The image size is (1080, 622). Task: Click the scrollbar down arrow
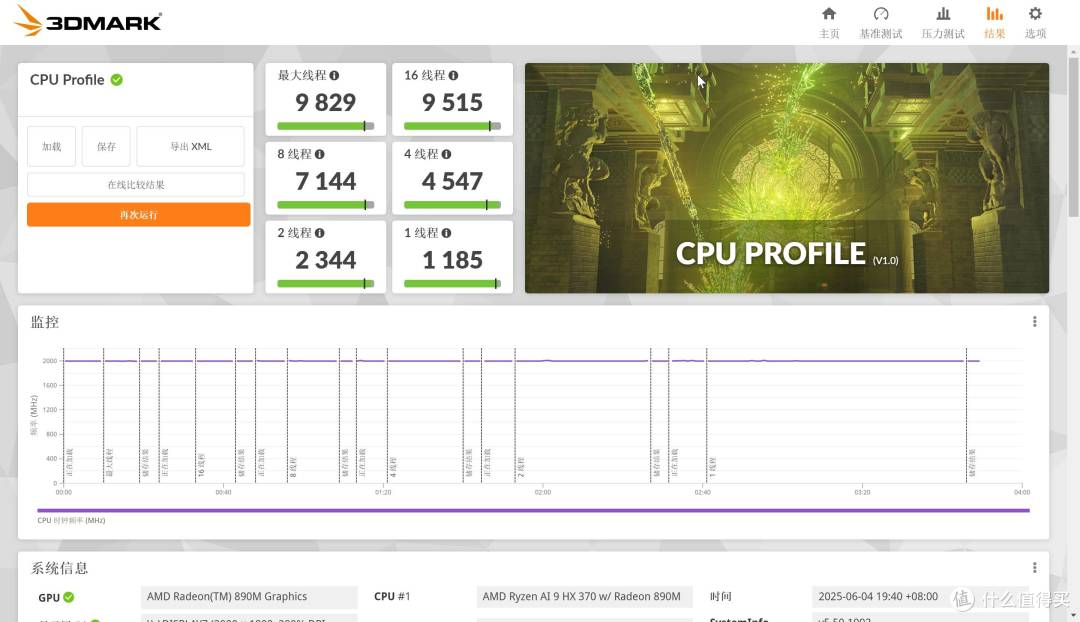point(1073,615)
